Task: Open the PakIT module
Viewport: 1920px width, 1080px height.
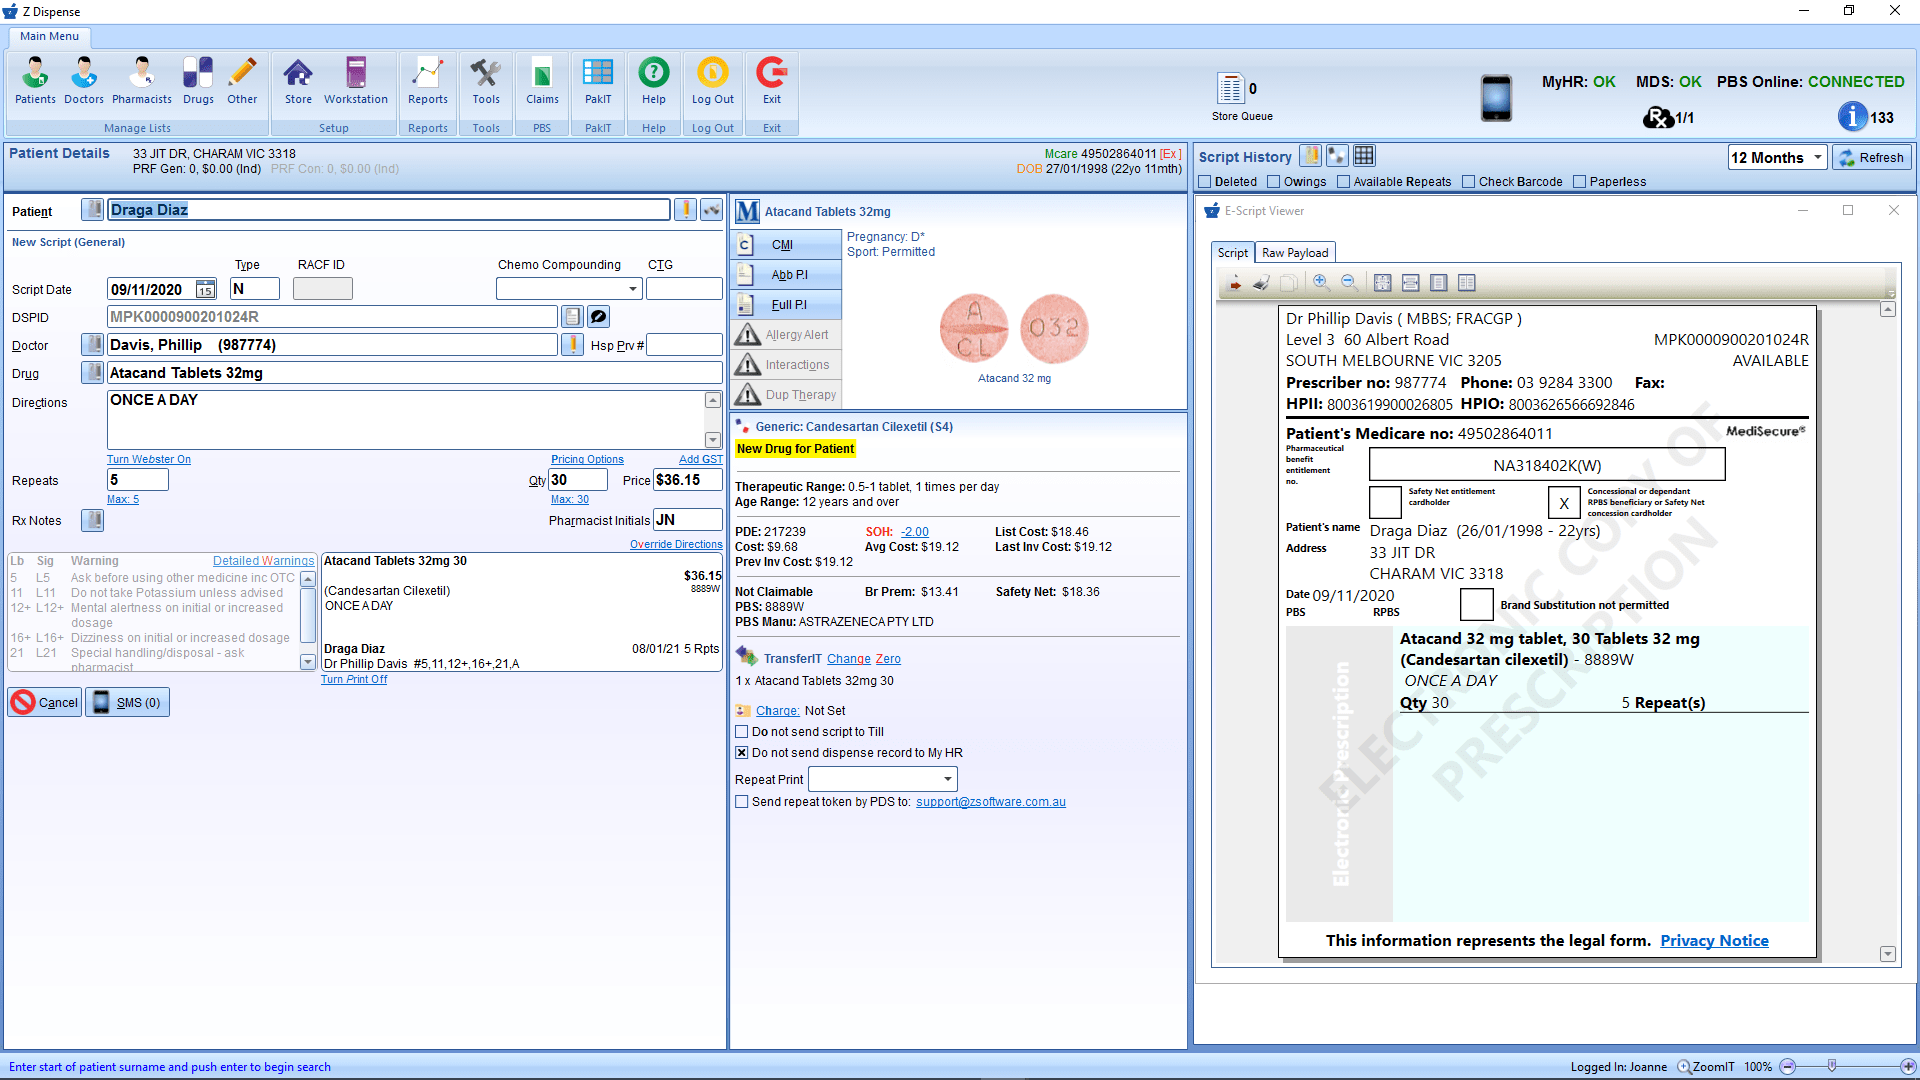Action: pos(597,82)
